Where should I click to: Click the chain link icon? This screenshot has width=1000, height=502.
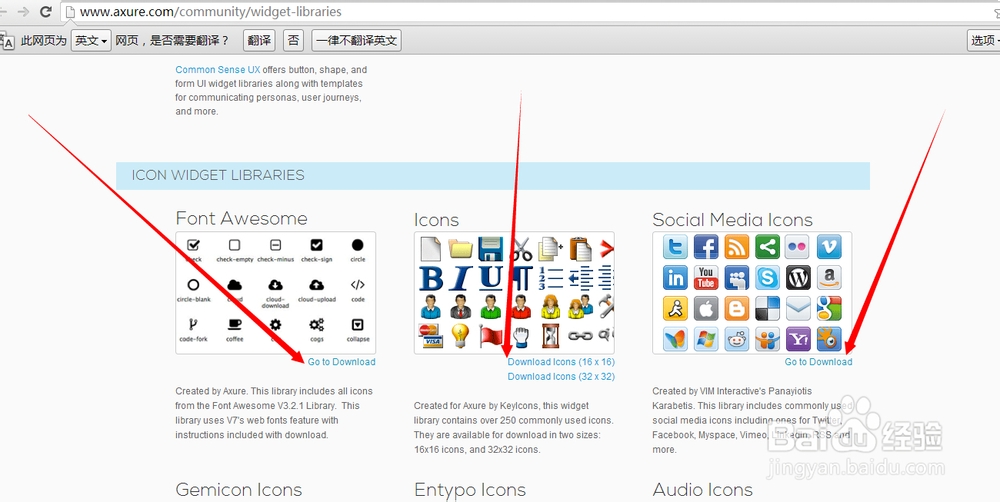pos(580,336)
